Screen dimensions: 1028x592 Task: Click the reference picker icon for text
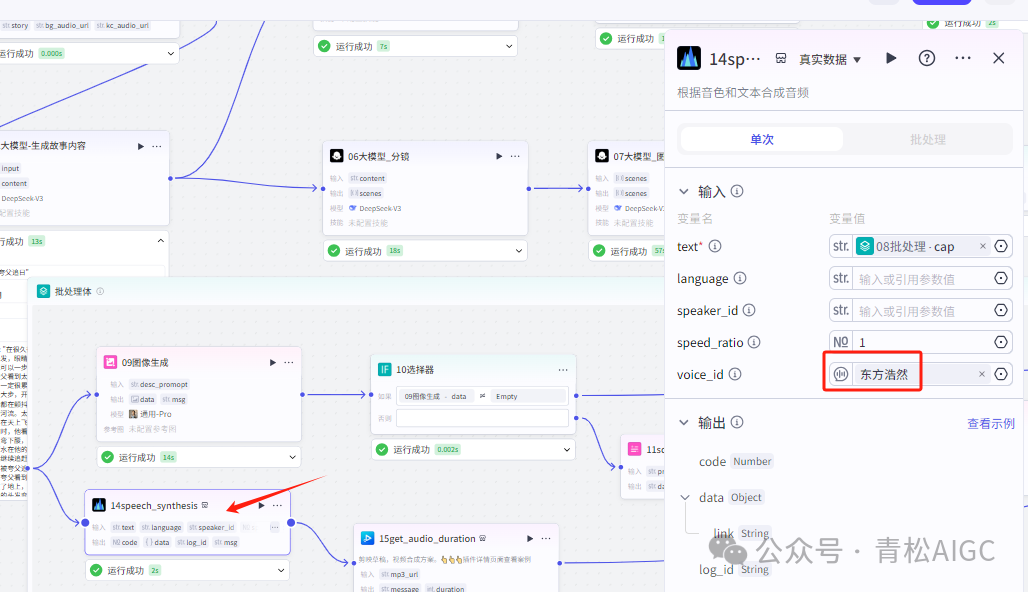[1001, 246]
